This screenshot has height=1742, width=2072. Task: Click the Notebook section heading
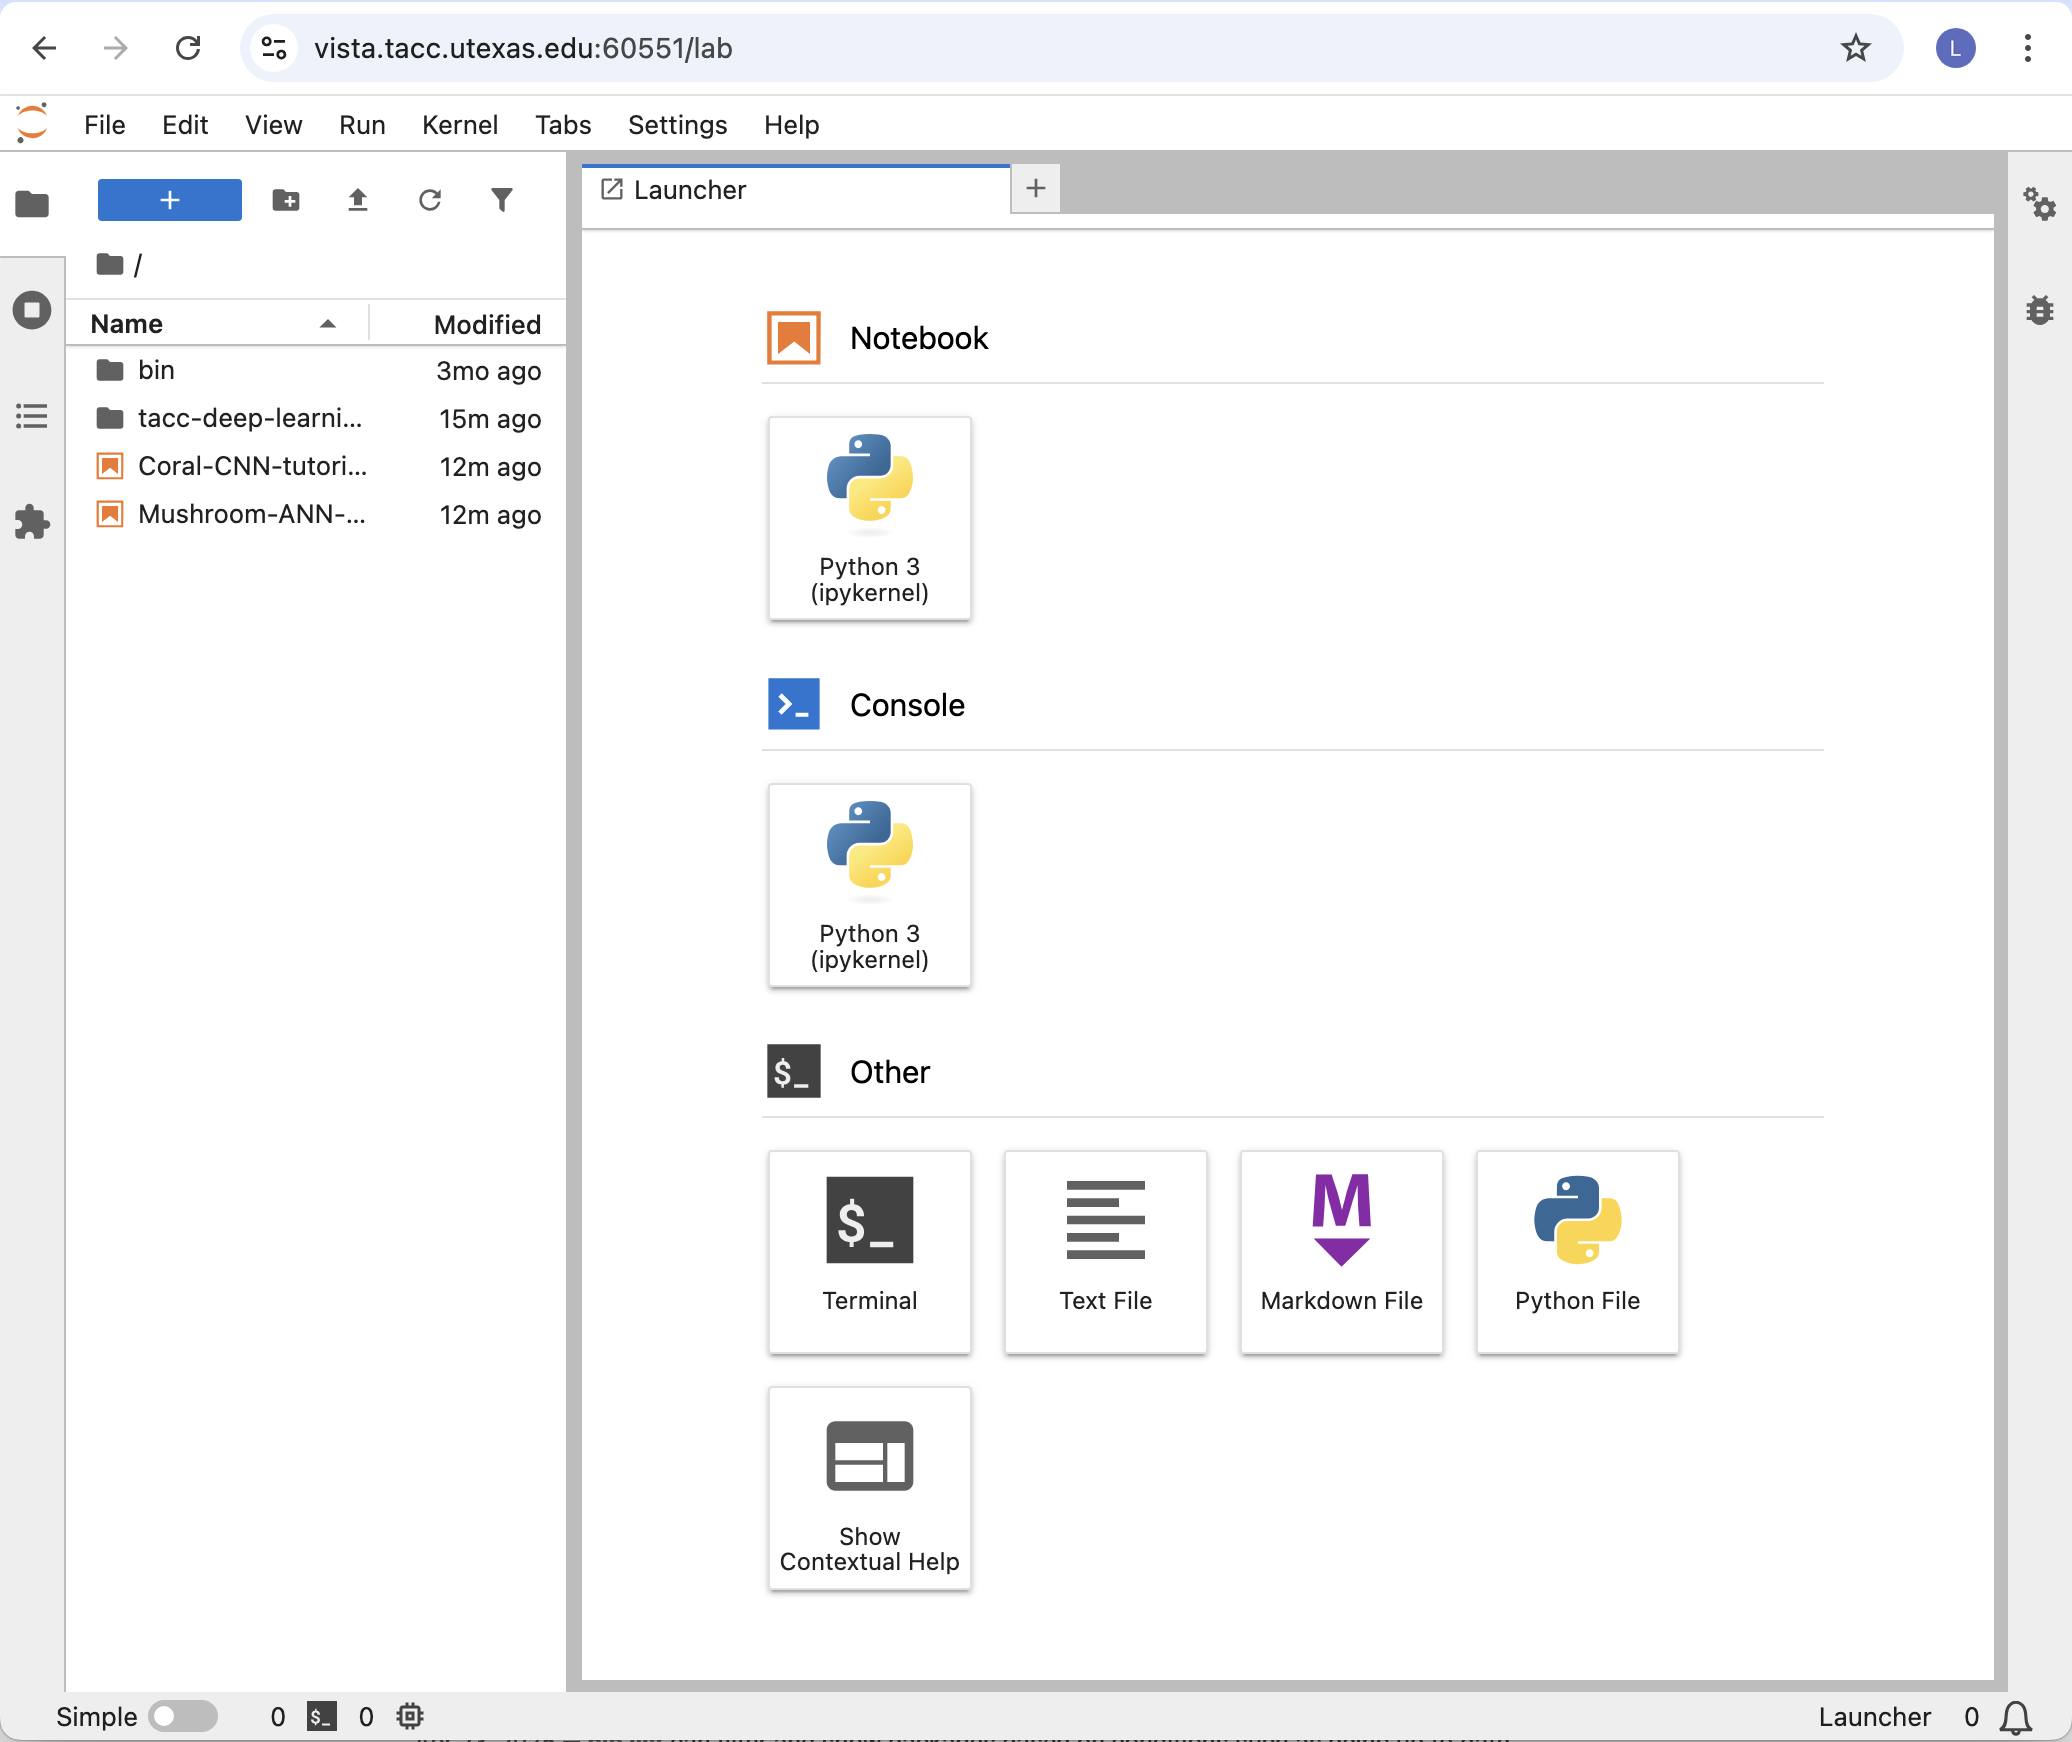(x=919, y=338)
